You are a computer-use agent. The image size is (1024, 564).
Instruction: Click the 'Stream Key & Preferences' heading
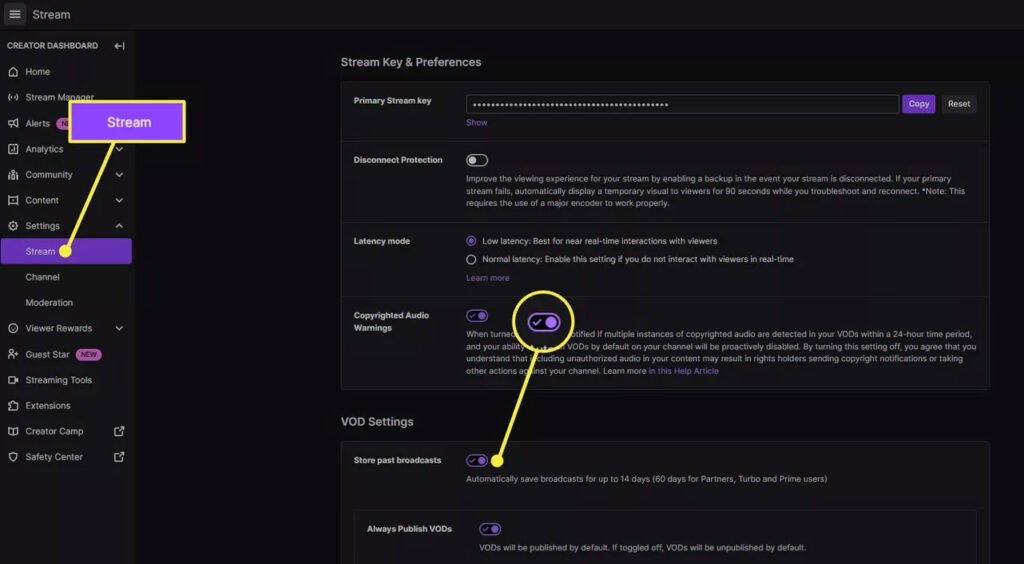[411, 62]
